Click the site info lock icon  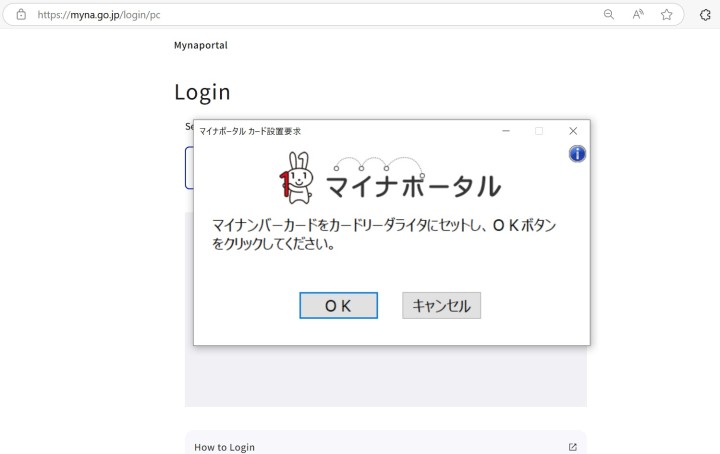click(21, 15)
